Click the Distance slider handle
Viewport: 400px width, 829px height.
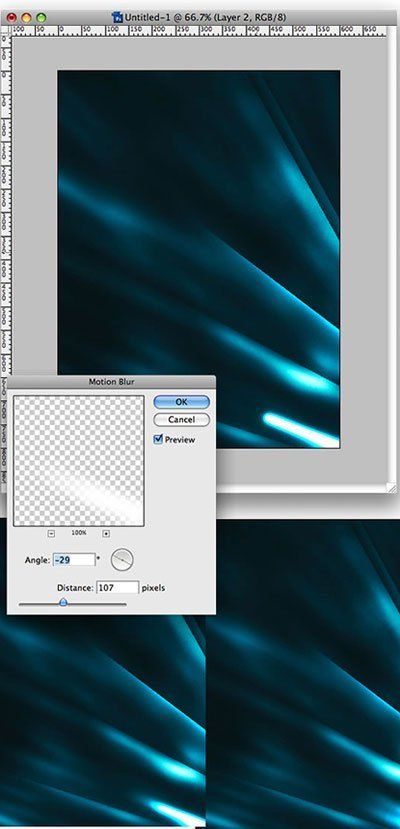coord(63,602)
